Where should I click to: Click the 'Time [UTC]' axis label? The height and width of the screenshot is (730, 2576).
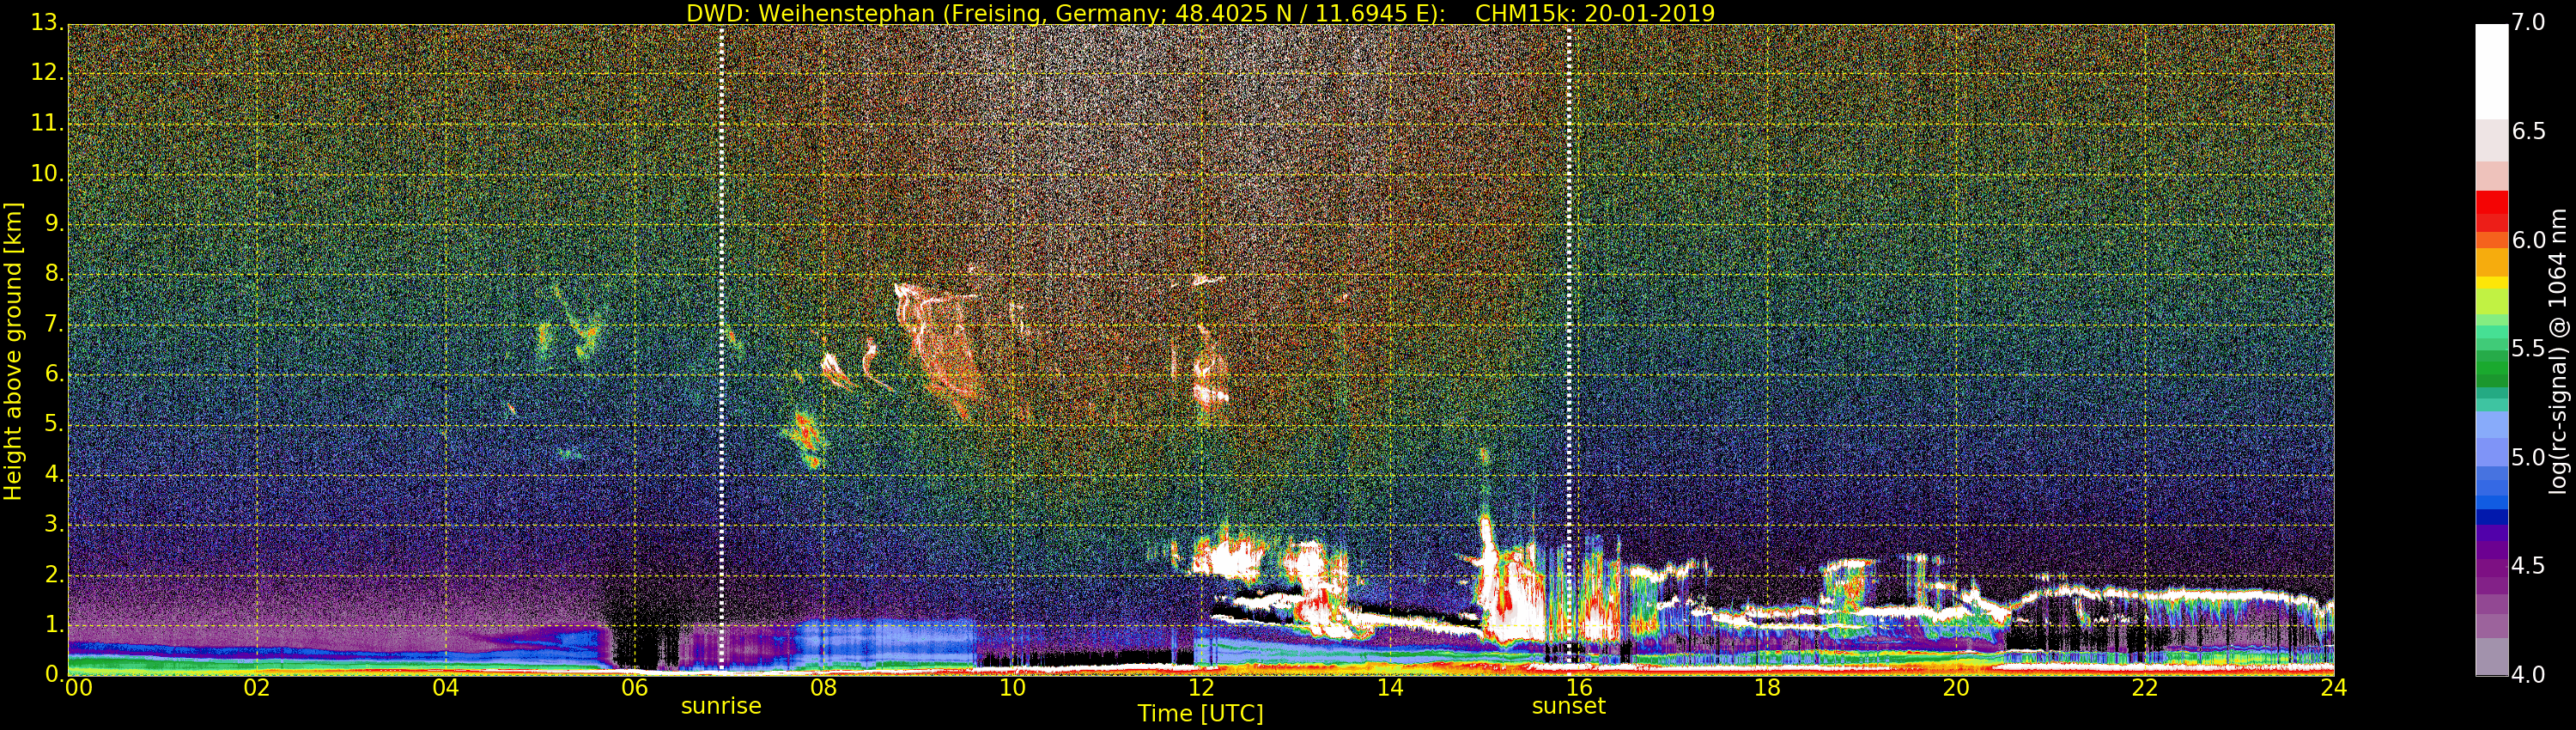[x=1200, y=714]
